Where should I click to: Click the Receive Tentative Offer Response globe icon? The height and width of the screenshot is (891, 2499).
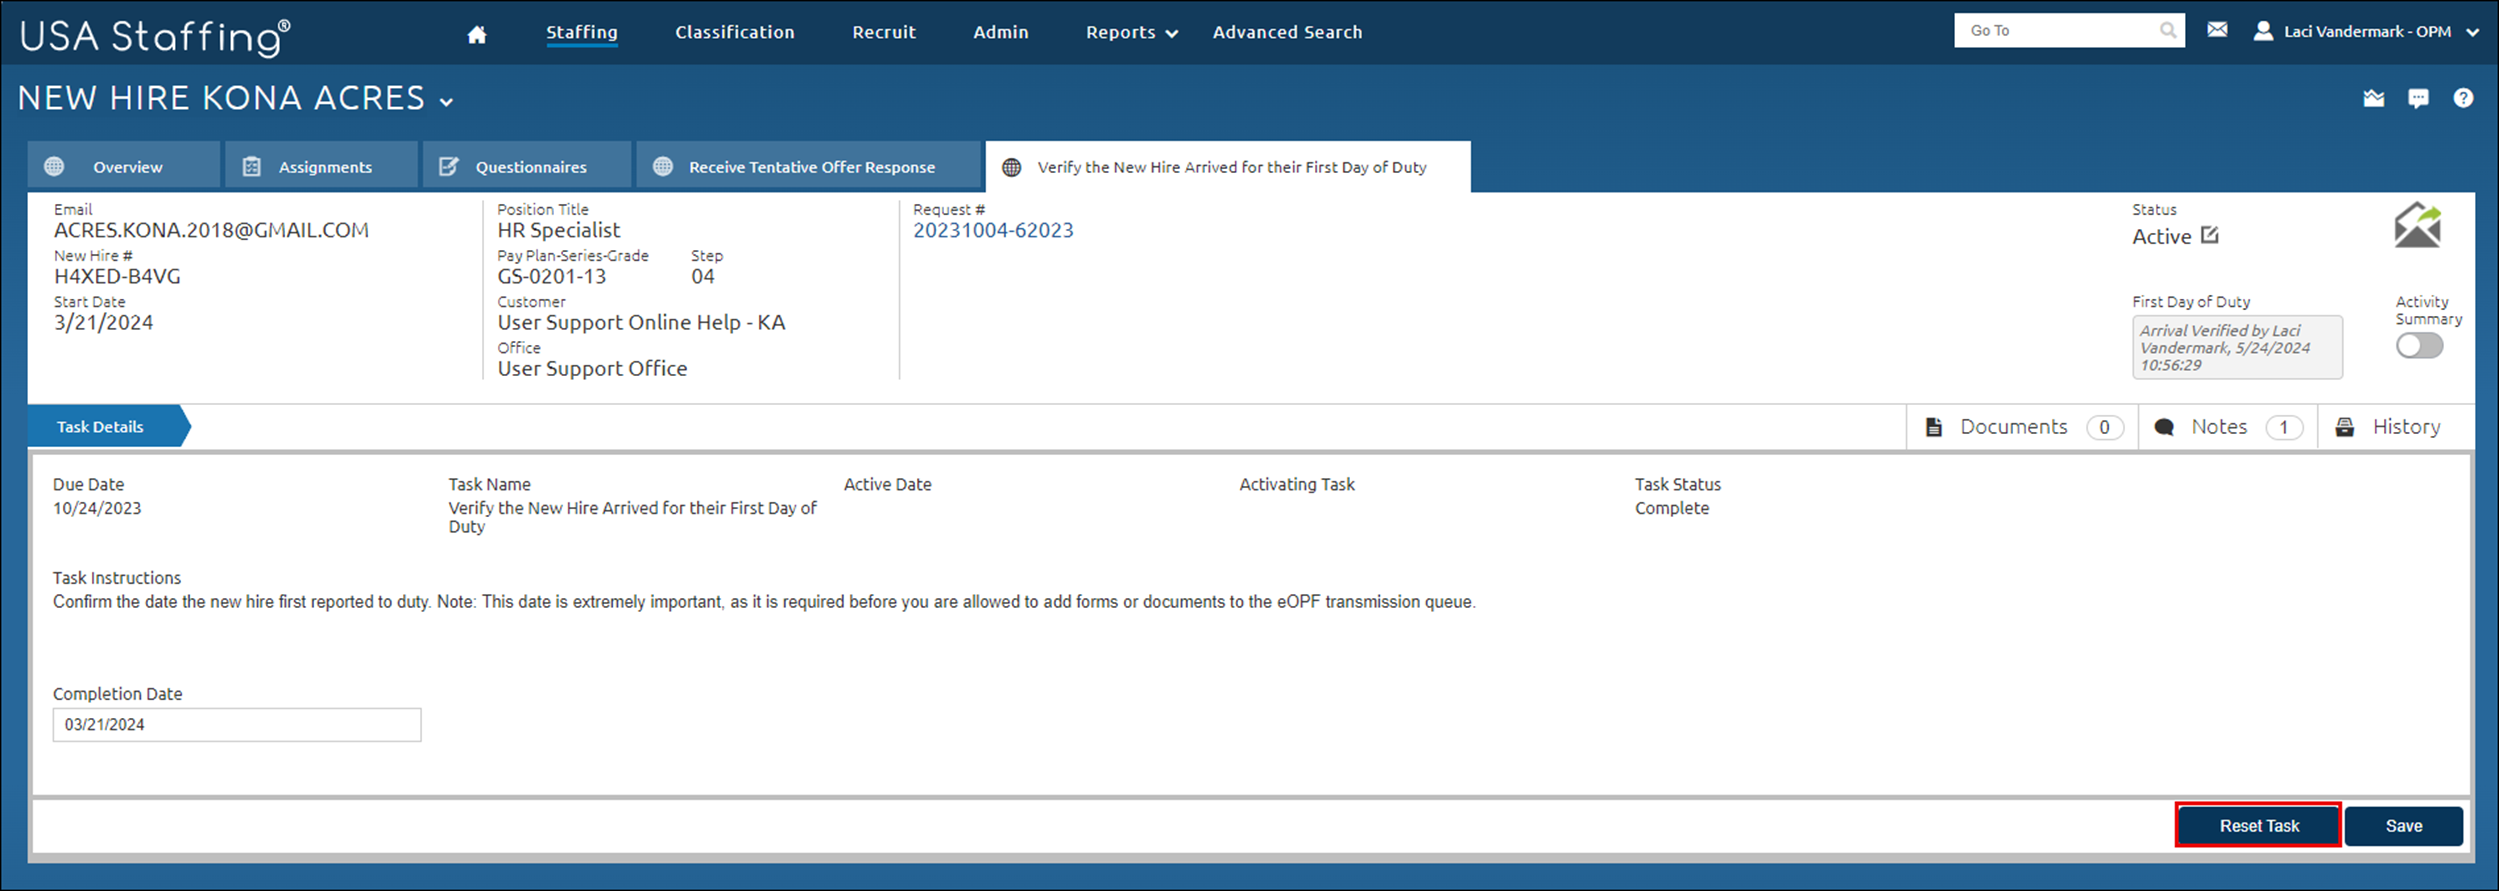tap(663, 167)
